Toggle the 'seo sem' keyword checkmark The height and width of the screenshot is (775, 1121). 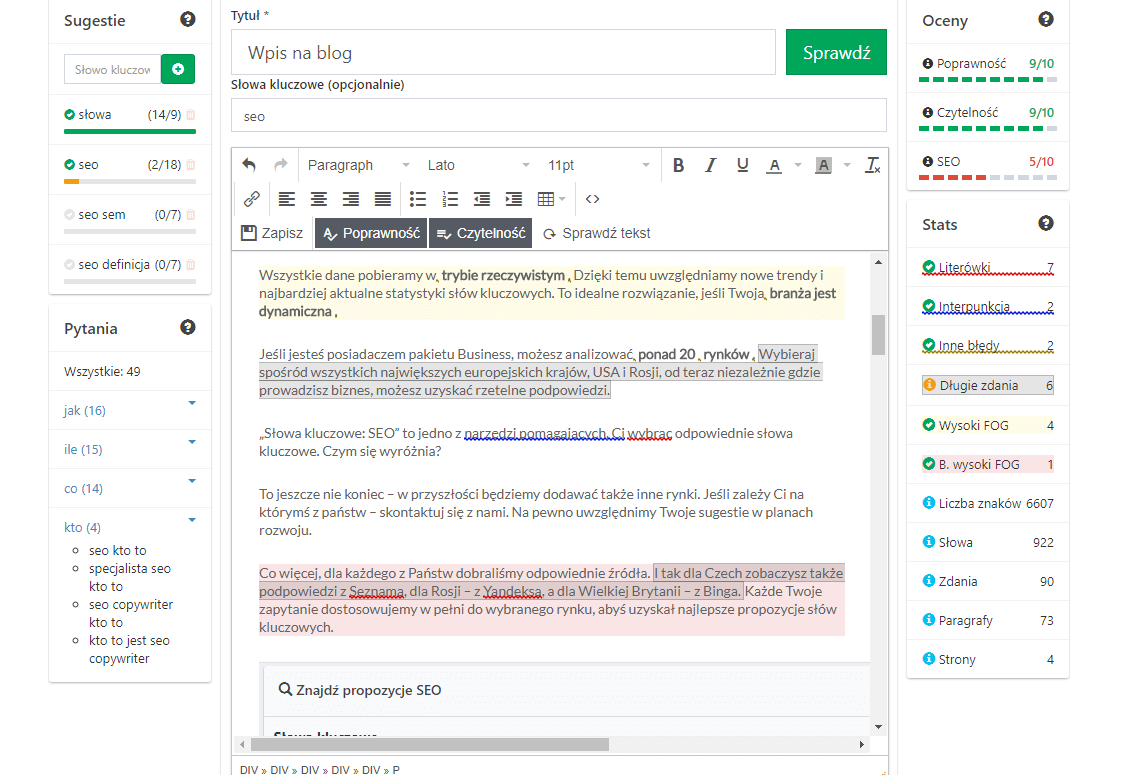69,215
